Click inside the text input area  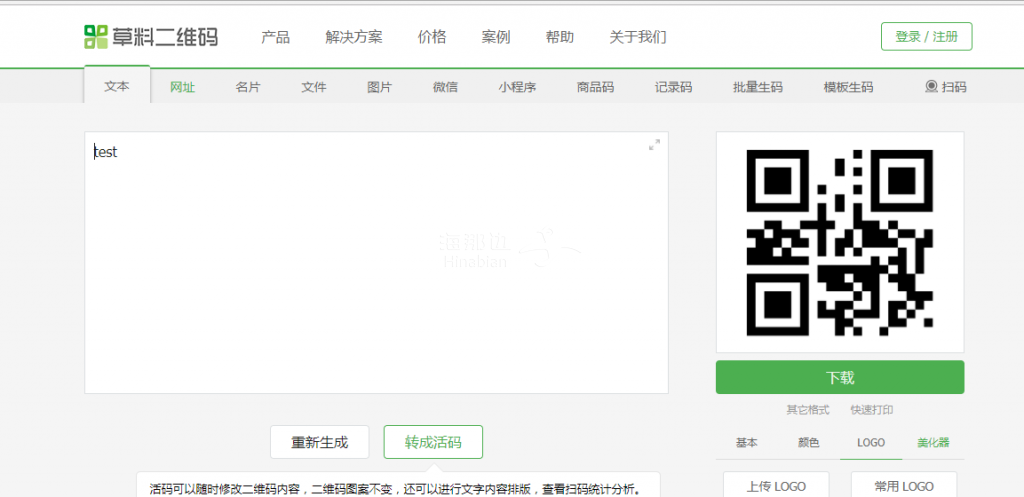click(376, 262)
